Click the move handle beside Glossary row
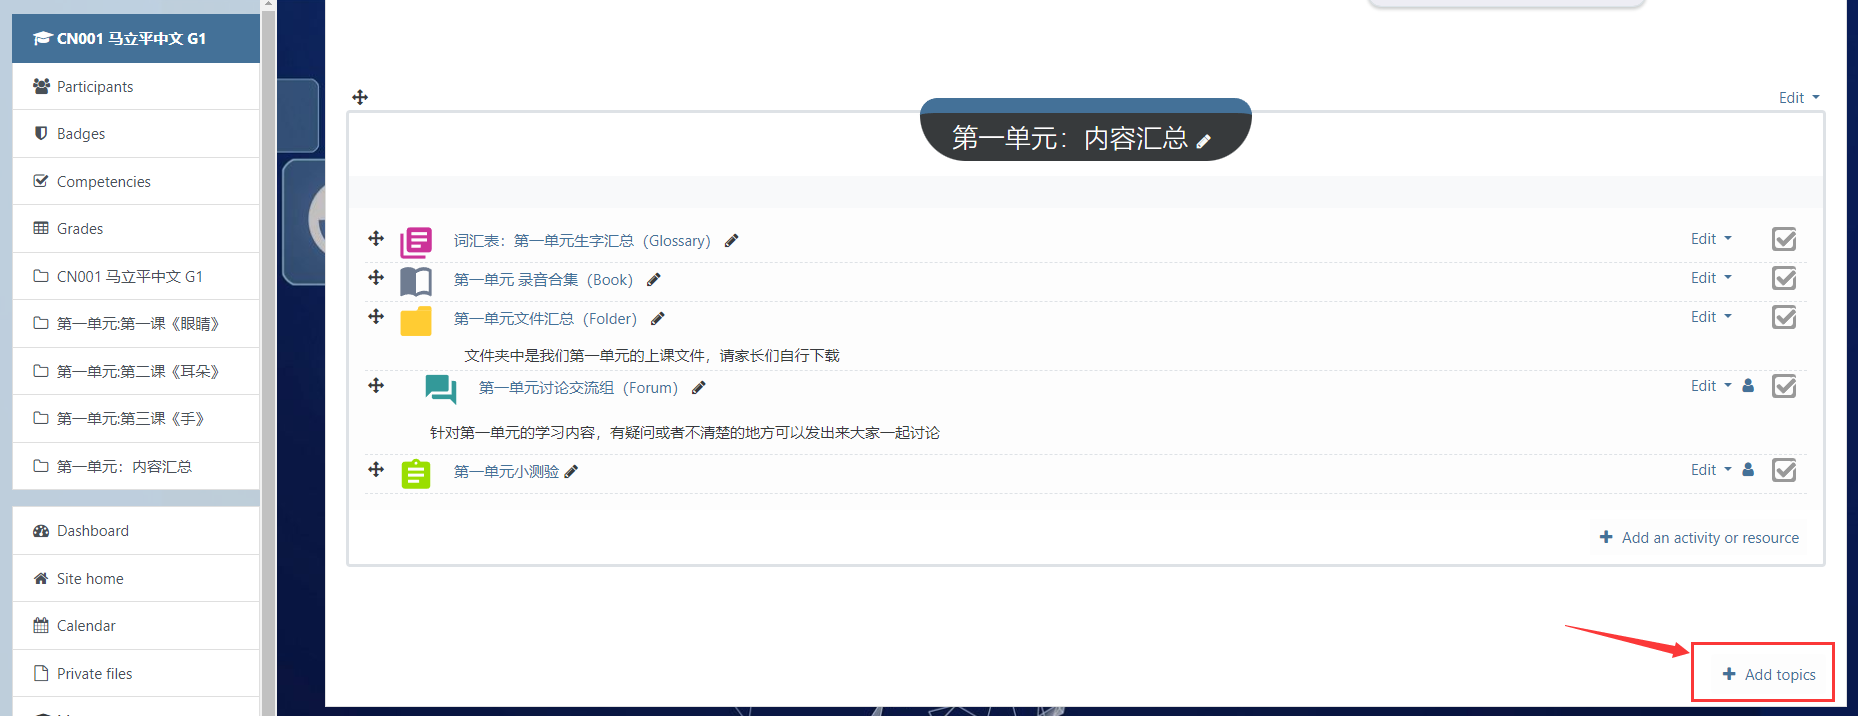Viewport: 1858px width, 716px height. coord(376,239)
